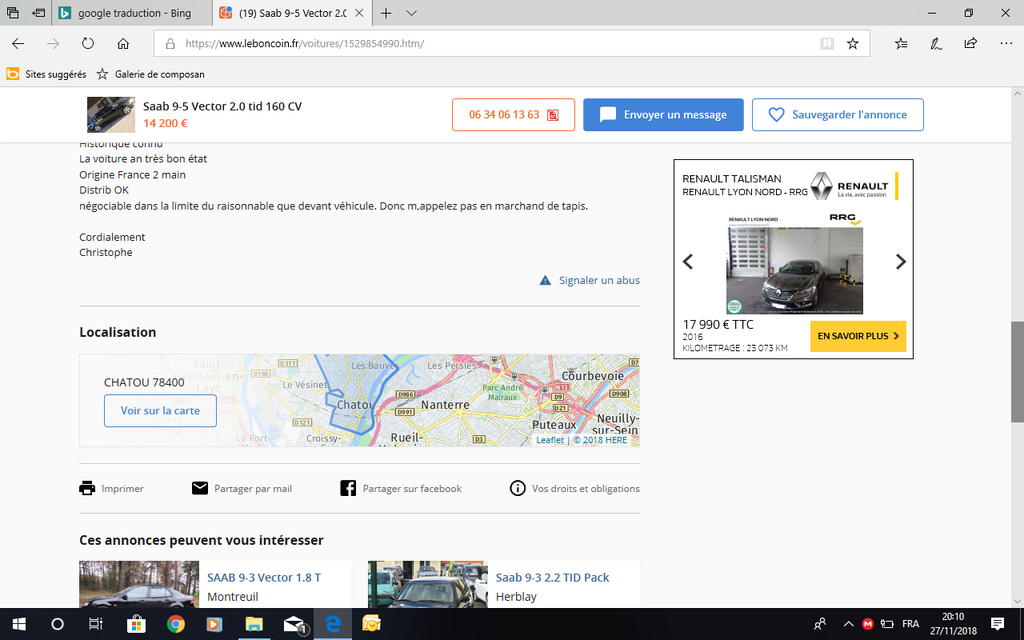Add this page to favorites with the star
1024x640 pixels.
point(852,44)
